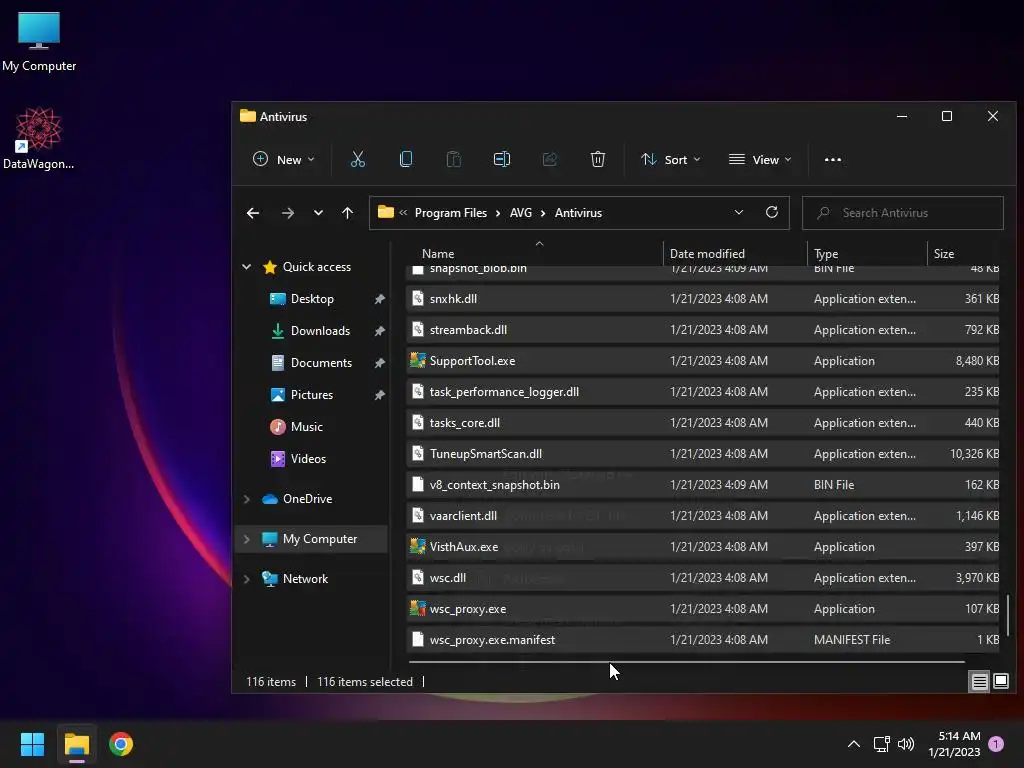Collapse the Quick access tree
Screen dimensions: 1024x768
pos(247,266)
